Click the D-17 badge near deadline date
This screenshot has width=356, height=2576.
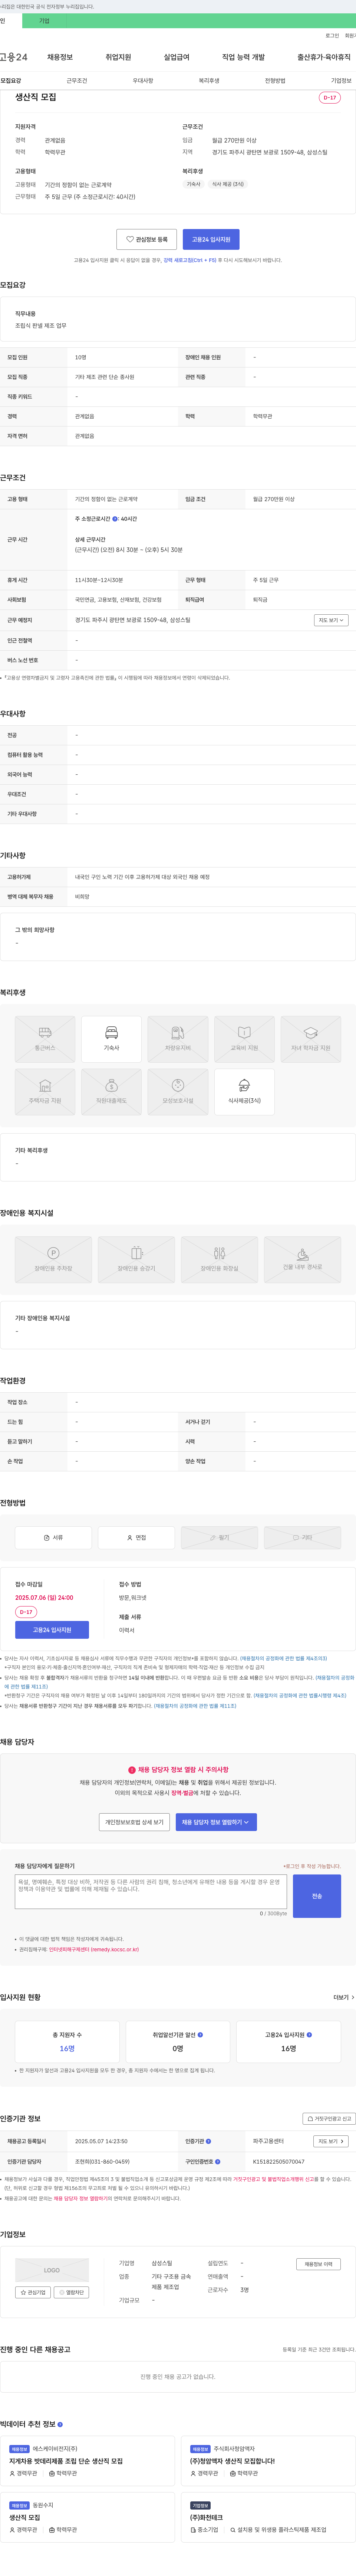click(x=26, y=1612)
